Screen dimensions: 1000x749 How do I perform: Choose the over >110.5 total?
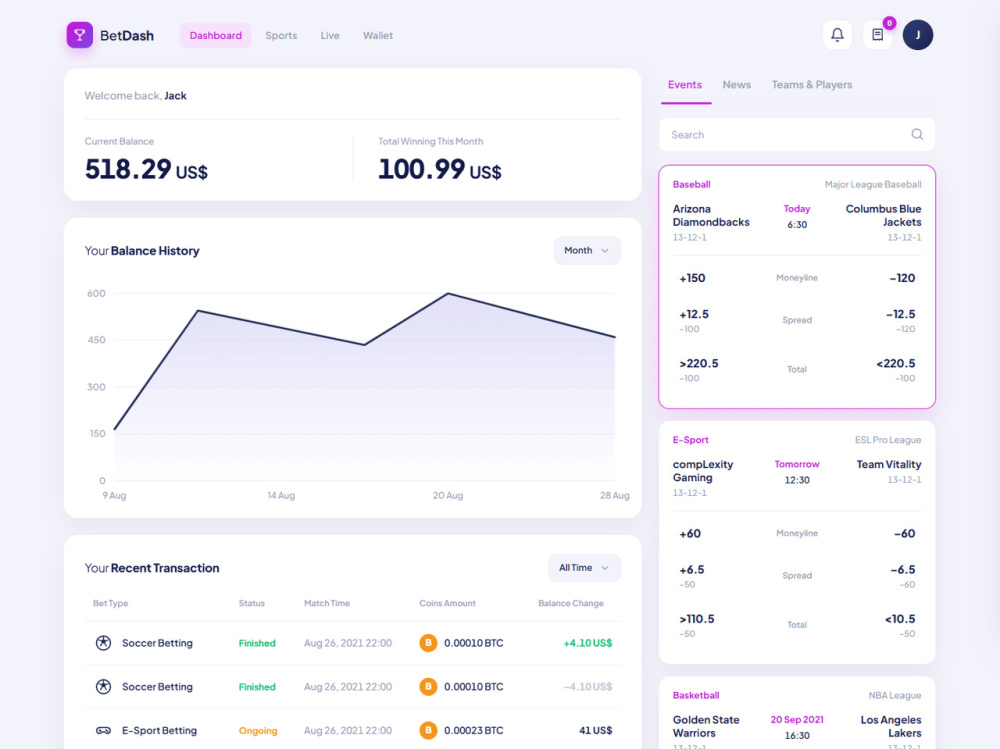pos(696,625)
